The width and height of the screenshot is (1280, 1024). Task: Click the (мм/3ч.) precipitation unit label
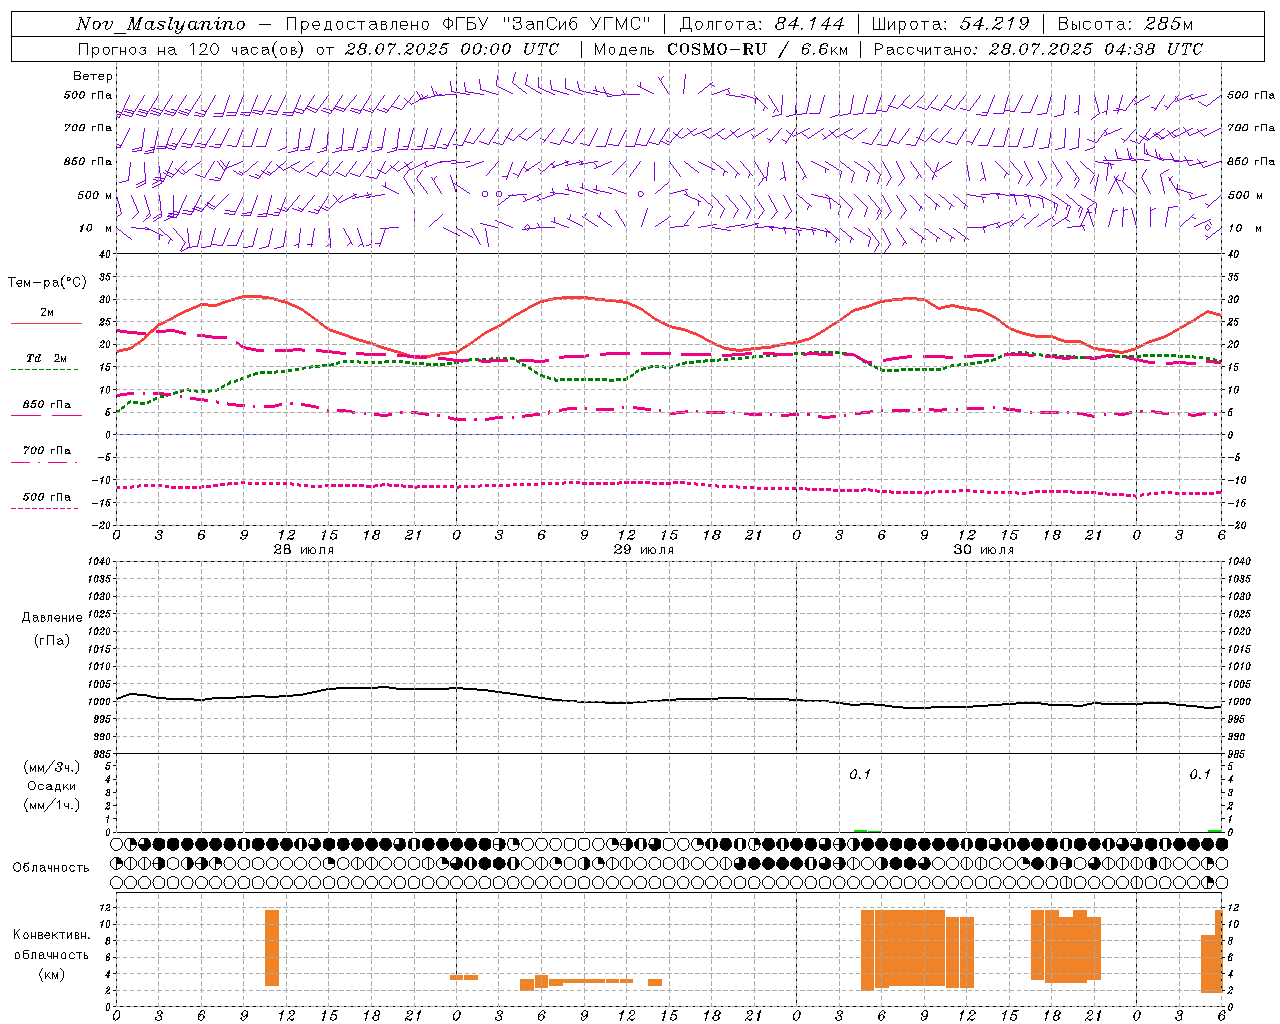click(x=52, y=767)
